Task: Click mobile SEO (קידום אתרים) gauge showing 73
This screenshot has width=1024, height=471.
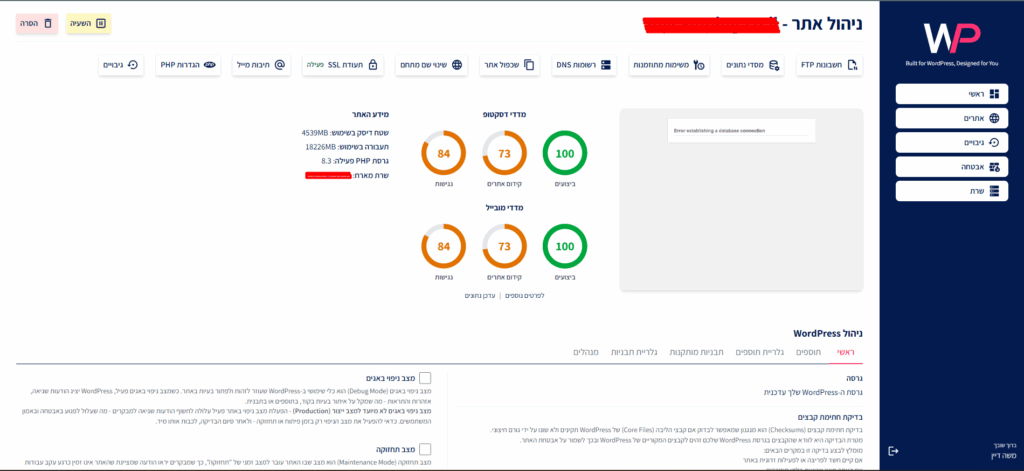Action: [x=504, y=246]
